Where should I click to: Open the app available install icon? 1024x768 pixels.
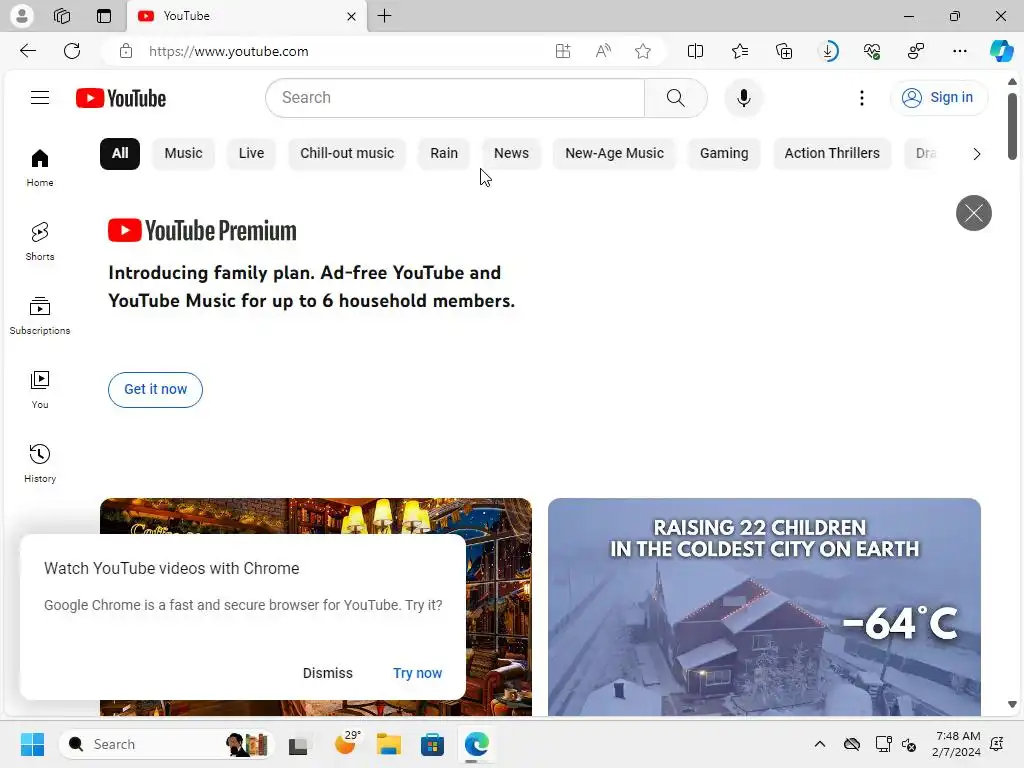click(563, 51)
